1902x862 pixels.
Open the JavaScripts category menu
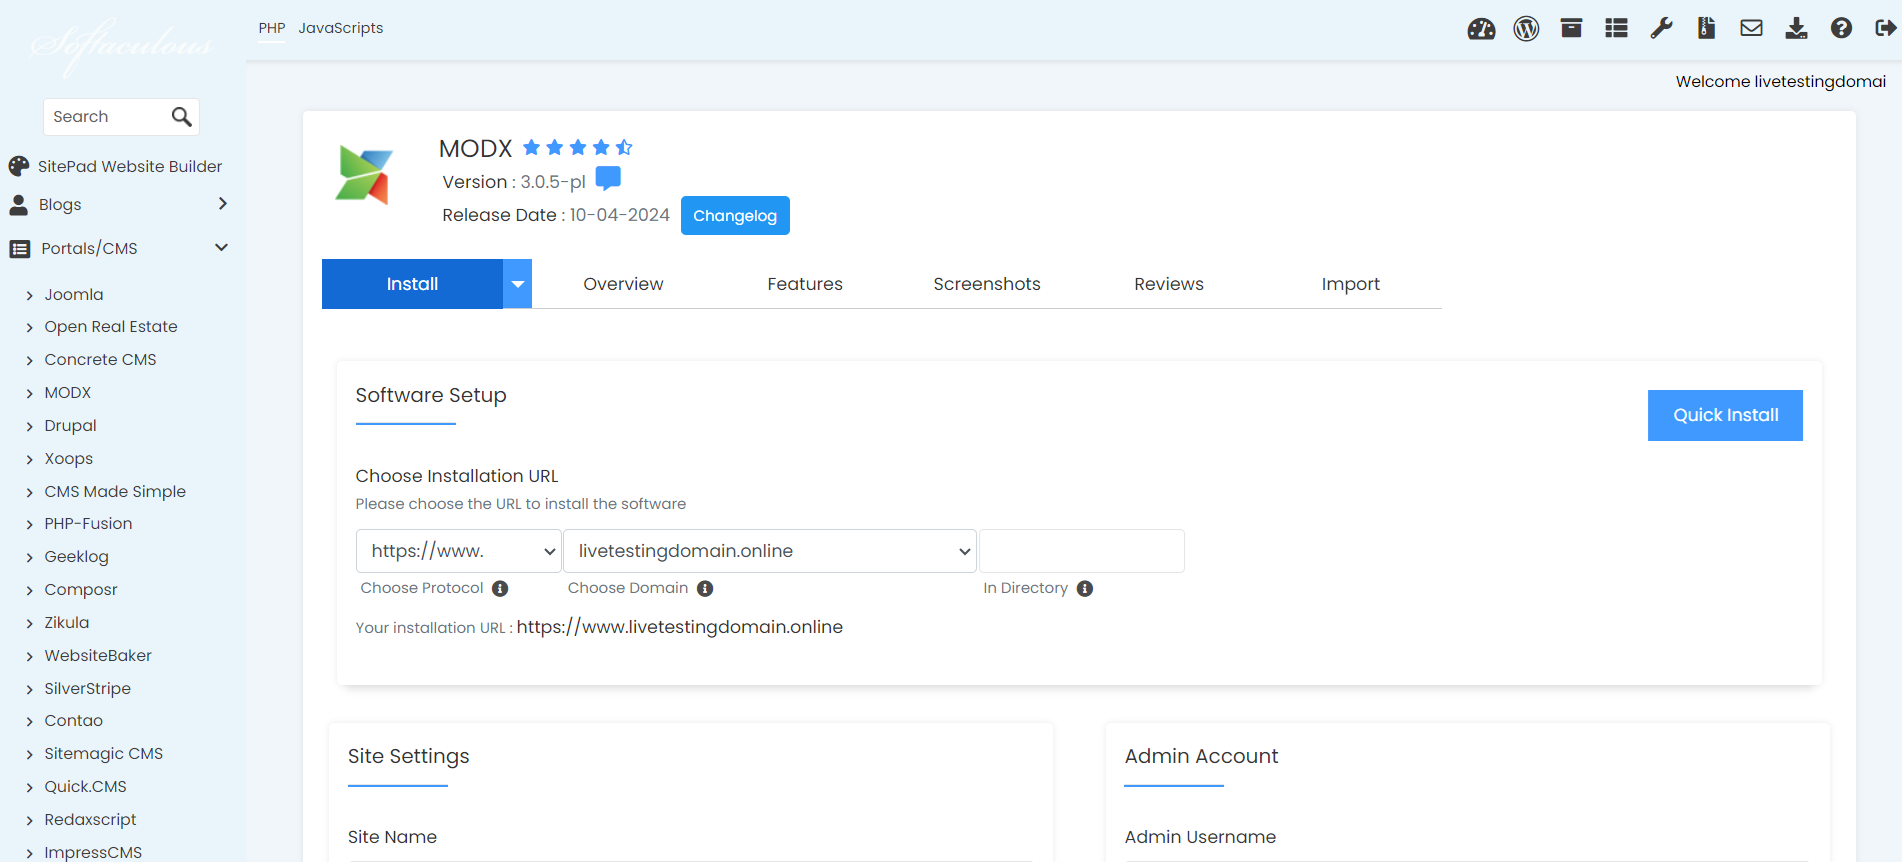point(341,28)
